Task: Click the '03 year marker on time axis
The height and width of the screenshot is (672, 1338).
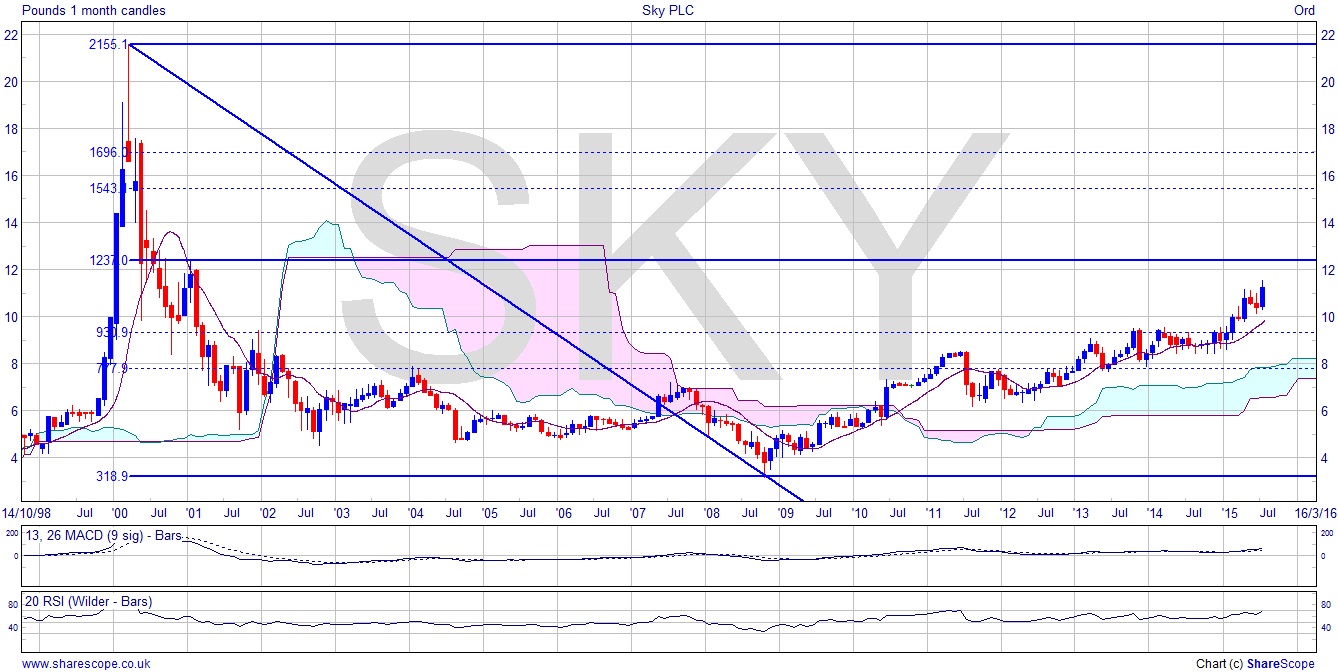Action: tap(343, 512)
